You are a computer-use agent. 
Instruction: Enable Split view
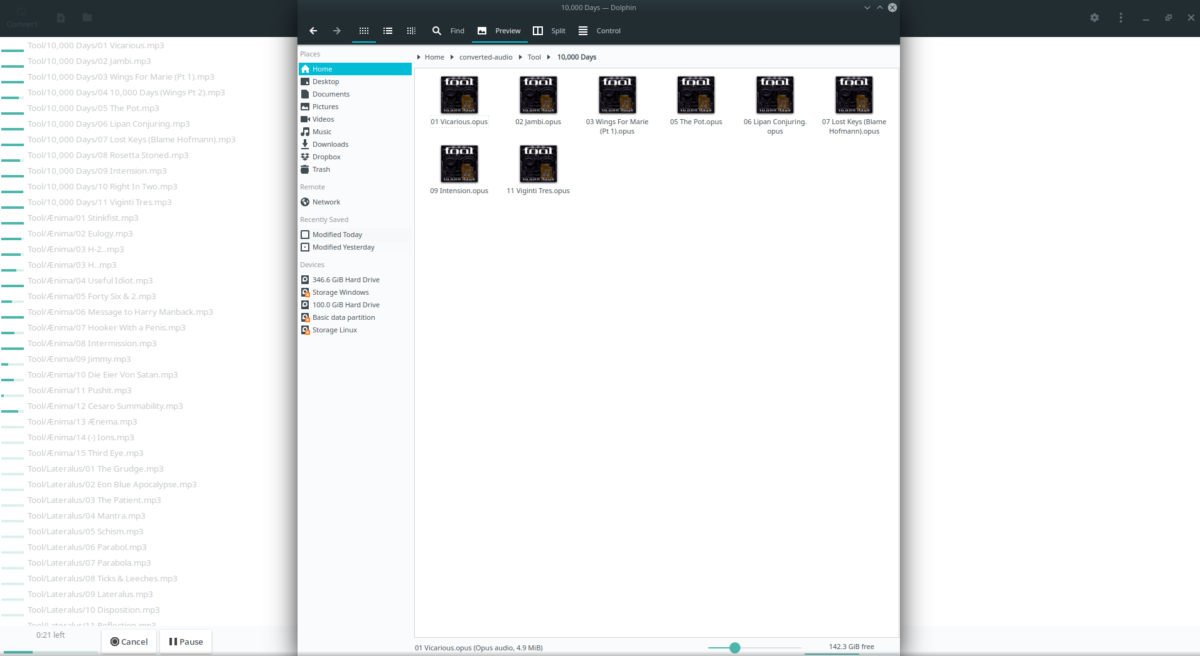pos(552,31)
